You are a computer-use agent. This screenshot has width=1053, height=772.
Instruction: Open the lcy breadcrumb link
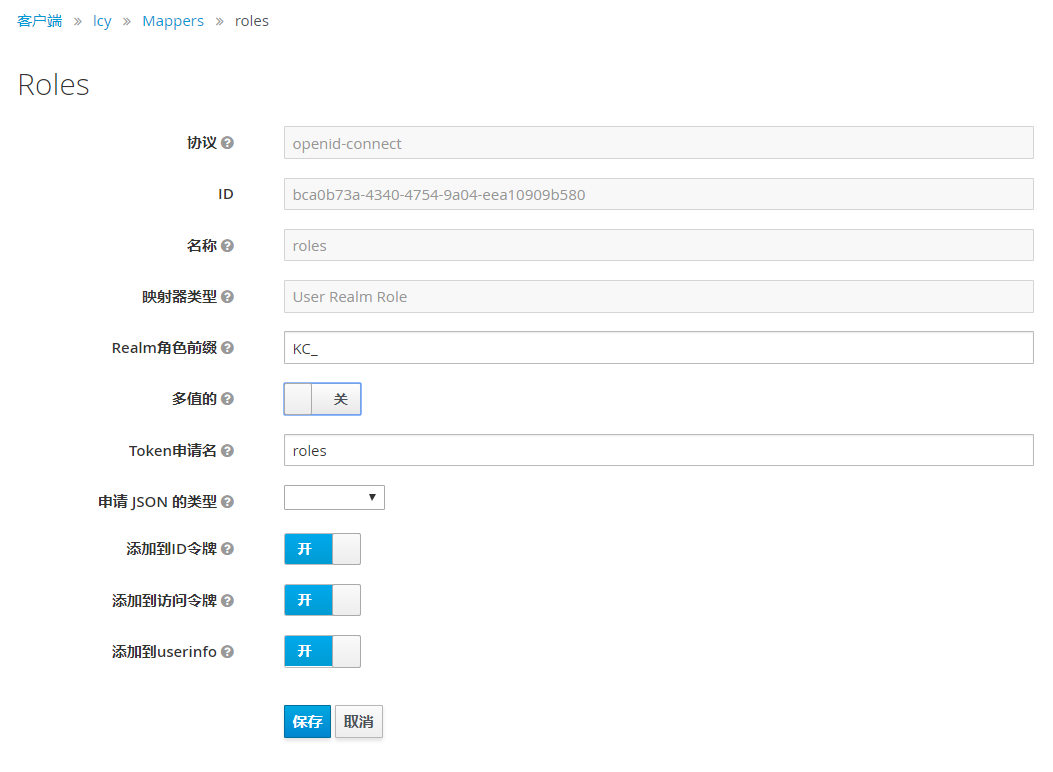click(x=102, y=21)
